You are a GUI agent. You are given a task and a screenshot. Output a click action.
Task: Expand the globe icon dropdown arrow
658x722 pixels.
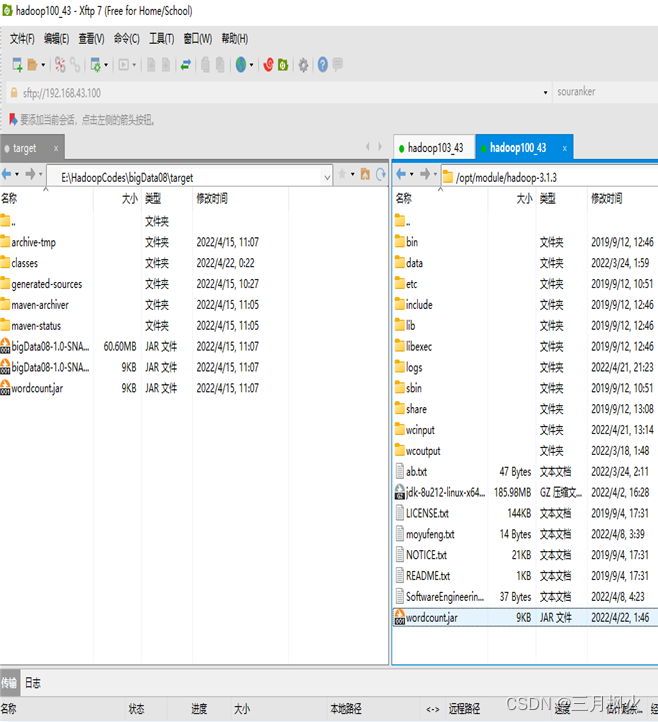click(251, 65)
